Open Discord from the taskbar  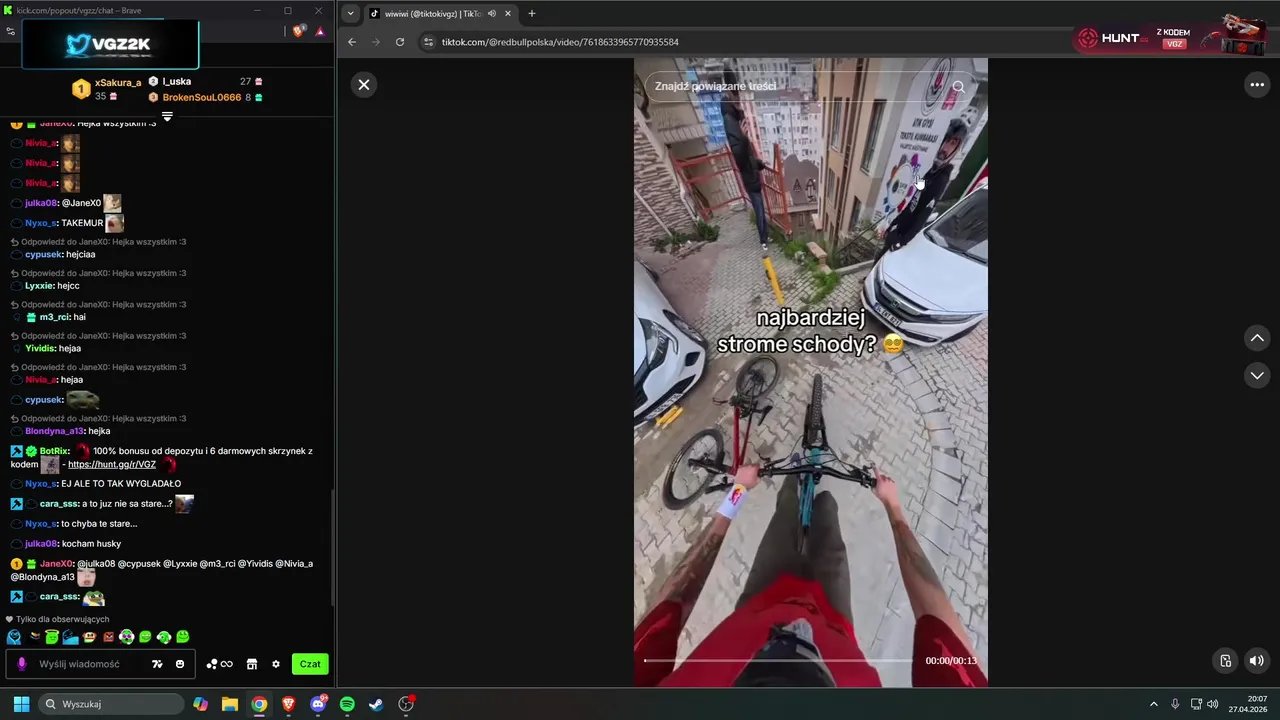click(x=318, y=704)
